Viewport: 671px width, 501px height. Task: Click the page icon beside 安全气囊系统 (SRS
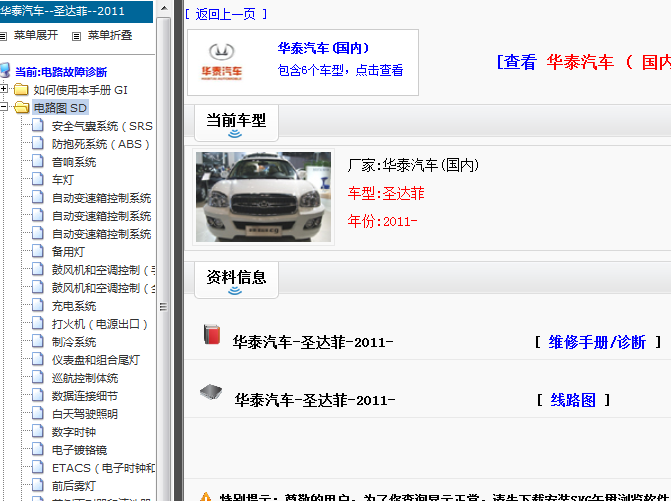click(x=38, y=125)
